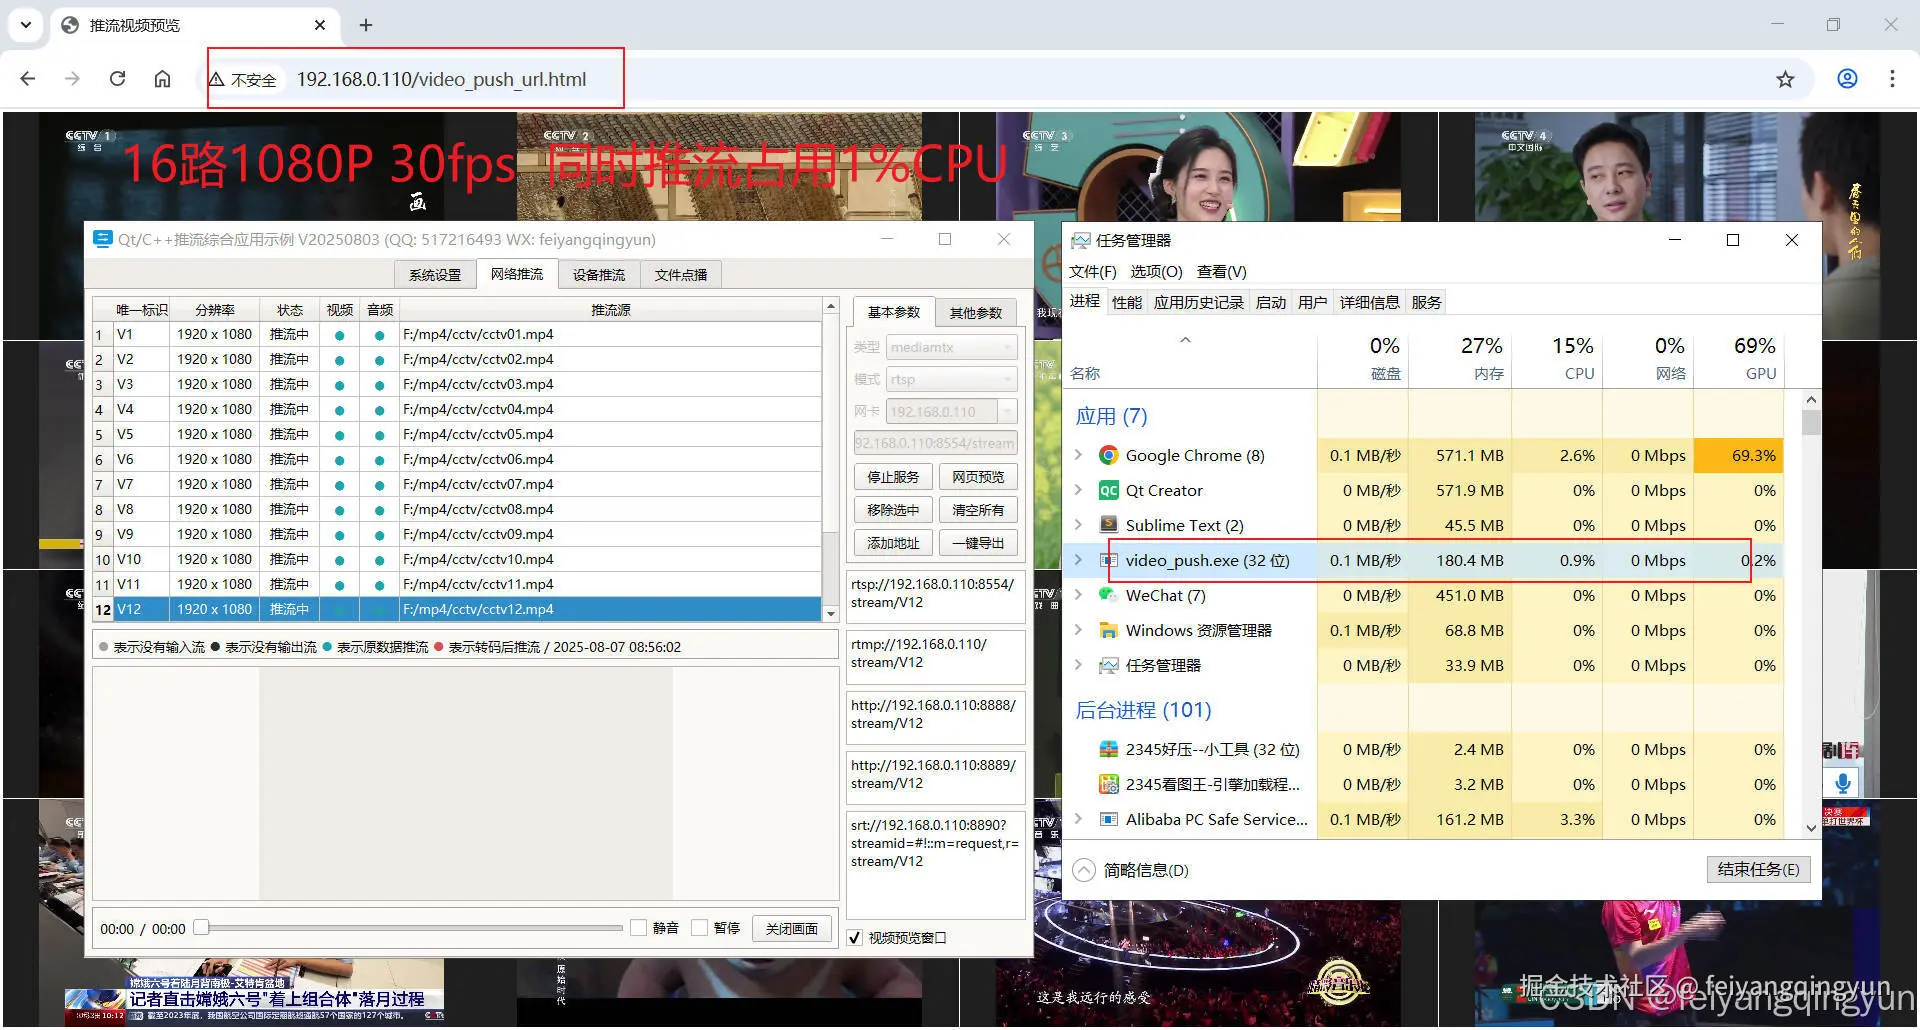1920x1030 pixels.
Task: Expand the Google Chrome process group
Action: click(1078, 455)
